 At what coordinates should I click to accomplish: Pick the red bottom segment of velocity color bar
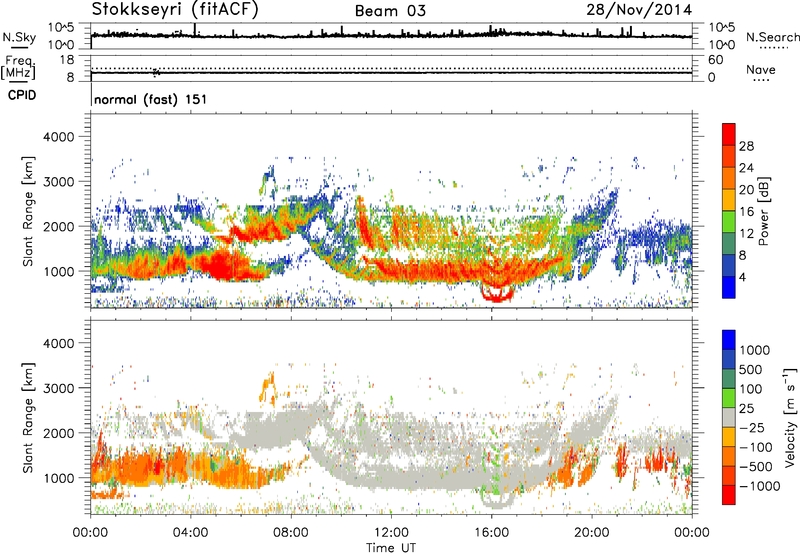729,495
